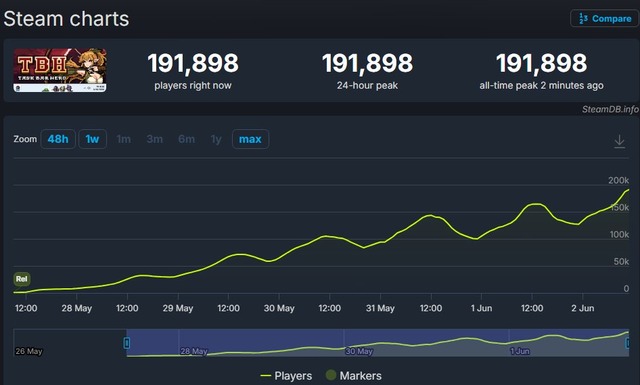The height and width of the screenshot is (385, 640).
Task: Click the all-time peak 2 minutes ago label
Action: coord(541,85)
